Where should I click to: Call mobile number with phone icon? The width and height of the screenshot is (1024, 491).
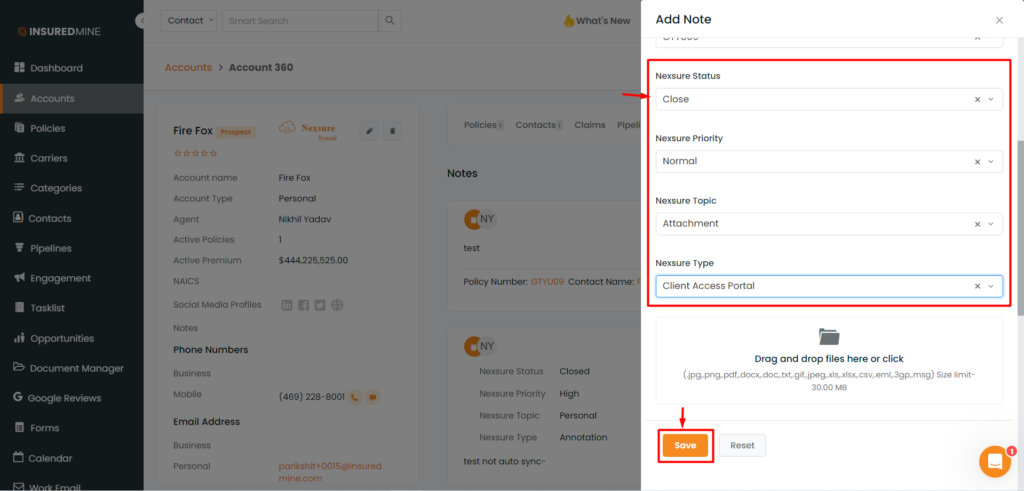[355, 396]
